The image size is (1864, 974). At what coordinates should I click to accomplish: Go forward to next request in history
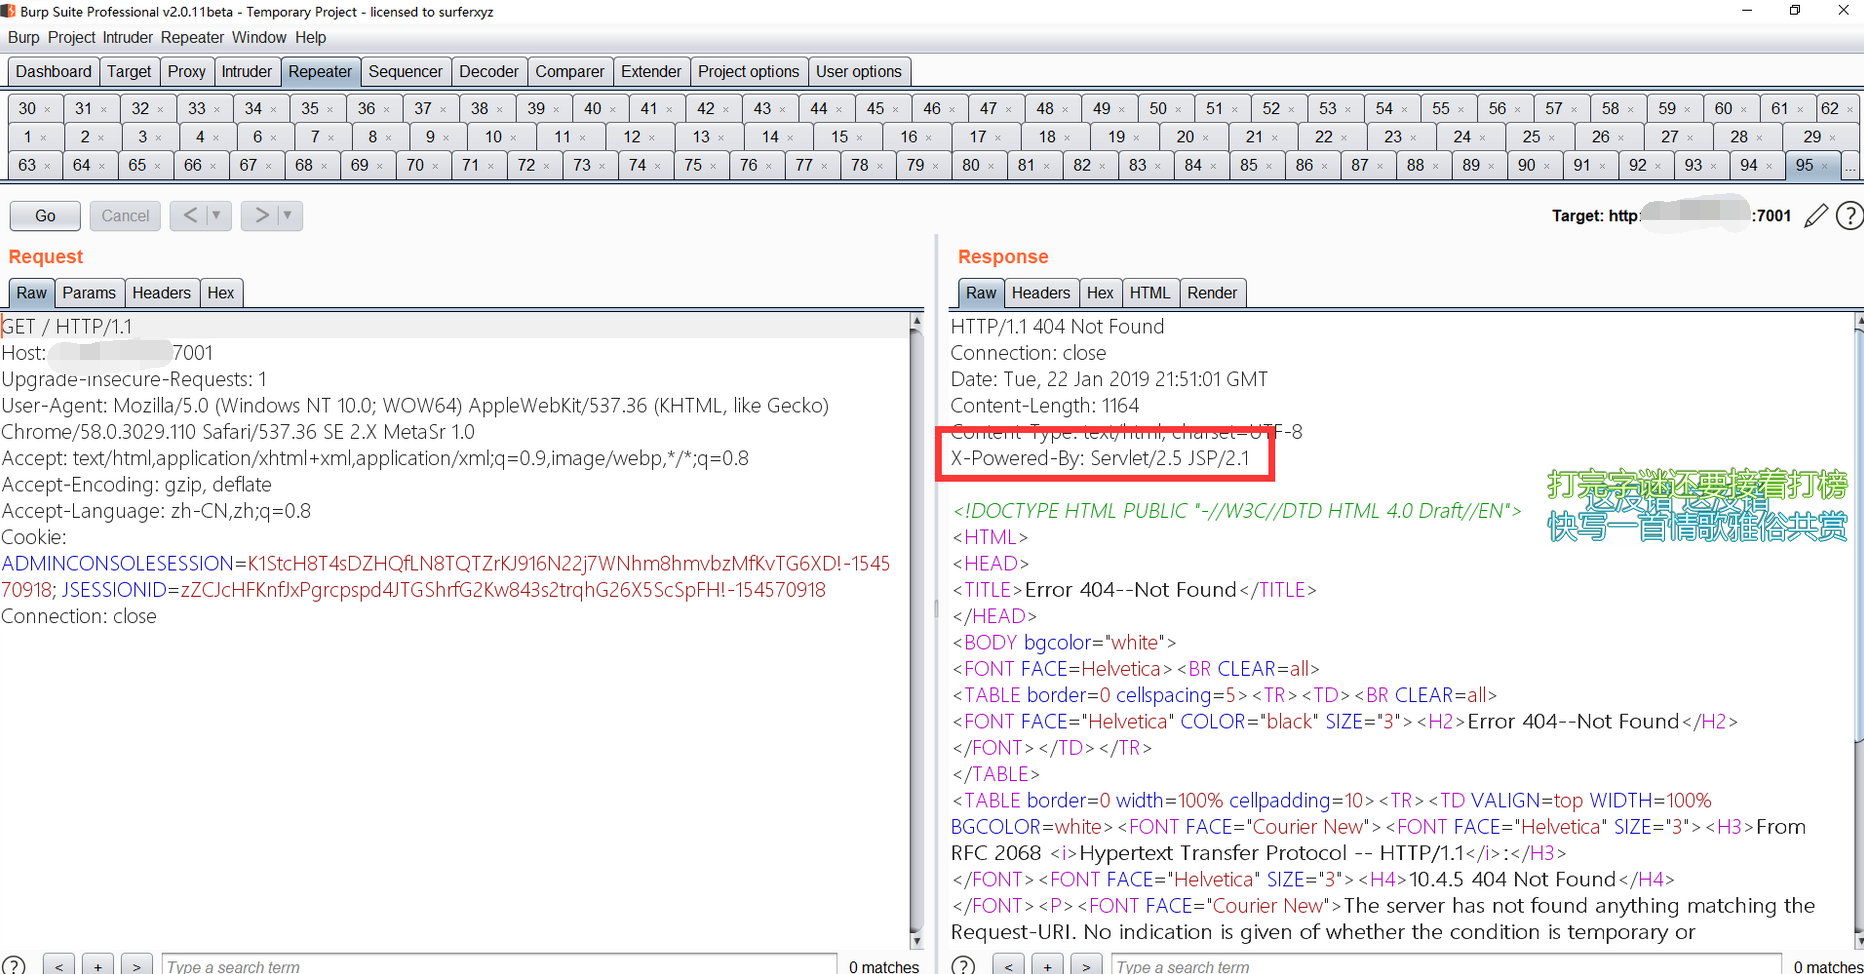click(261, 215)
